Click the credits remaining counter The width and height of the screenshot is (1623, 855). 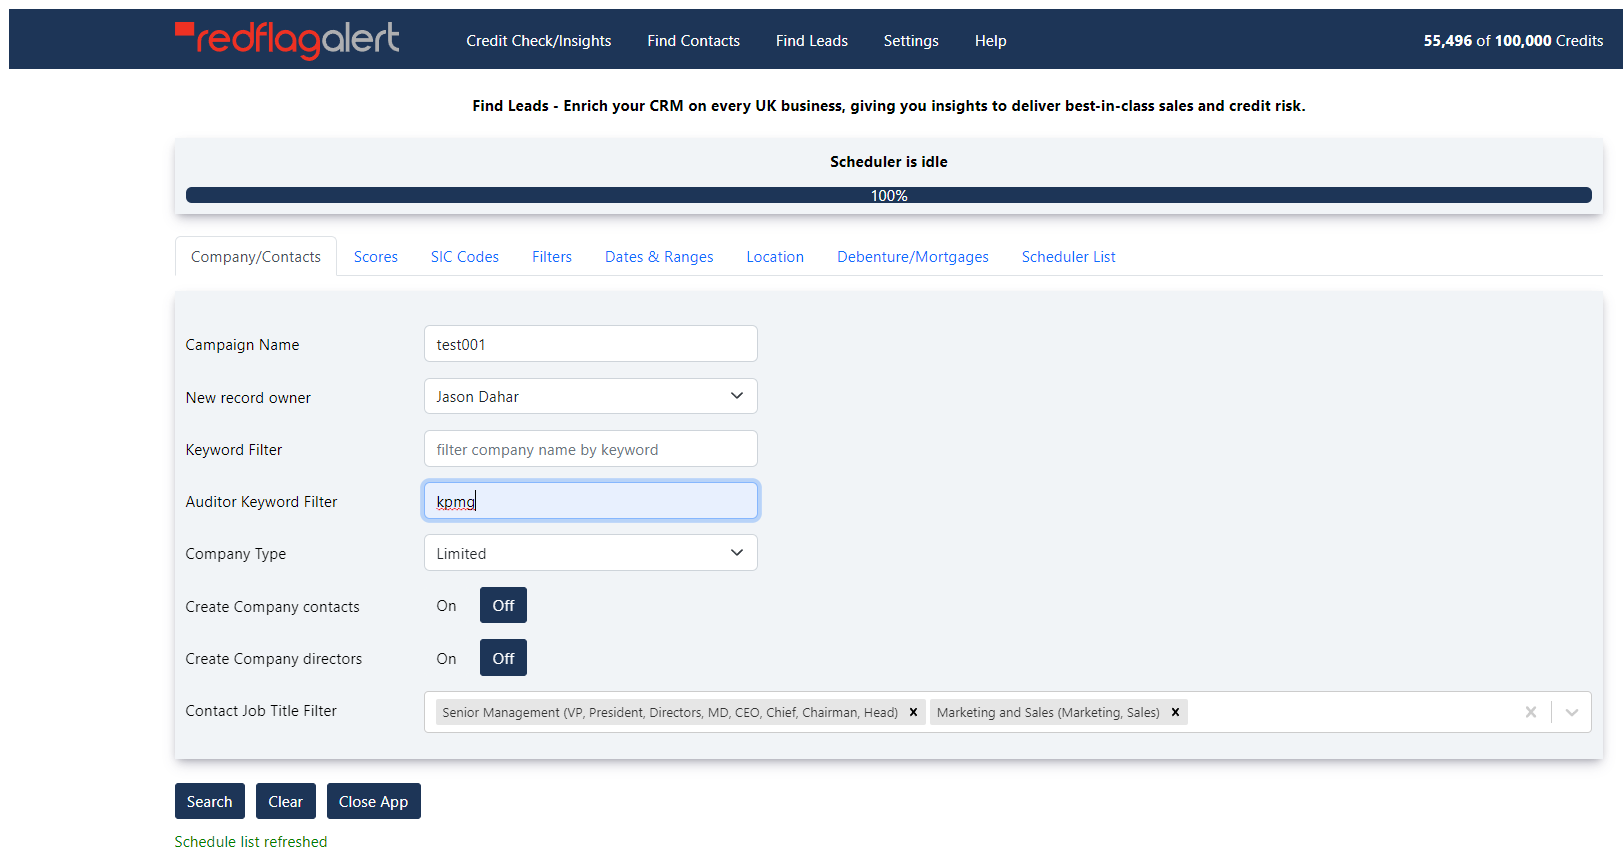[1513, 40]
